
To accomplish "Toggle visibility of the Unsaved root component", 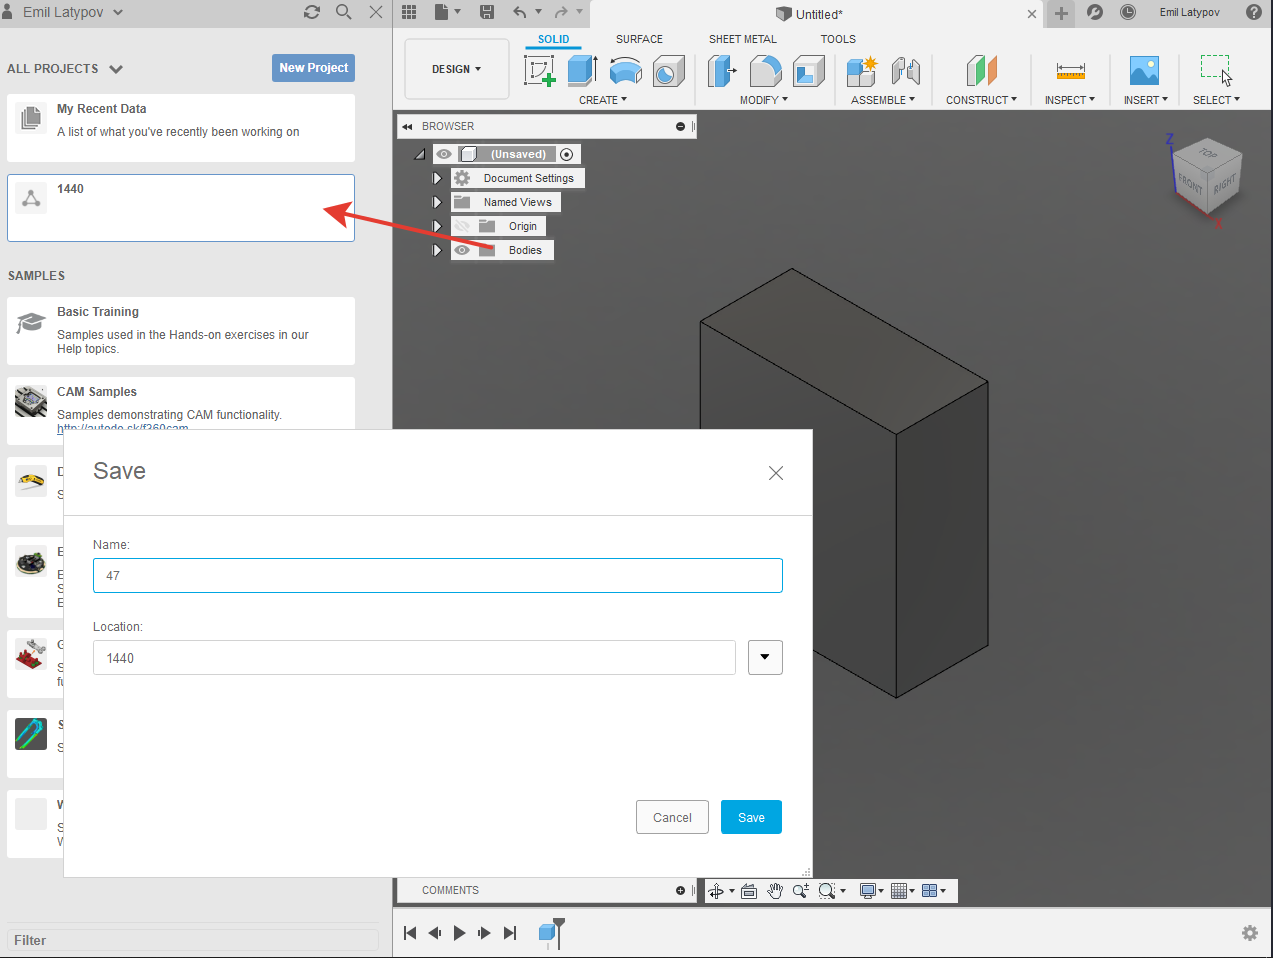I will (x=444, y=154).
